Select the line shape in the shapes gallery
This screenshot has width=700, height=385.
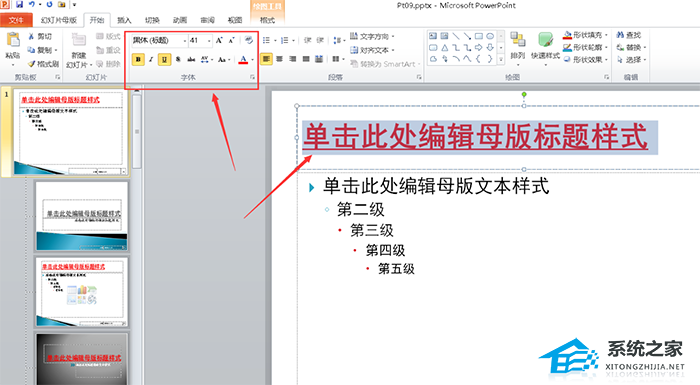(x=456, y=36)
